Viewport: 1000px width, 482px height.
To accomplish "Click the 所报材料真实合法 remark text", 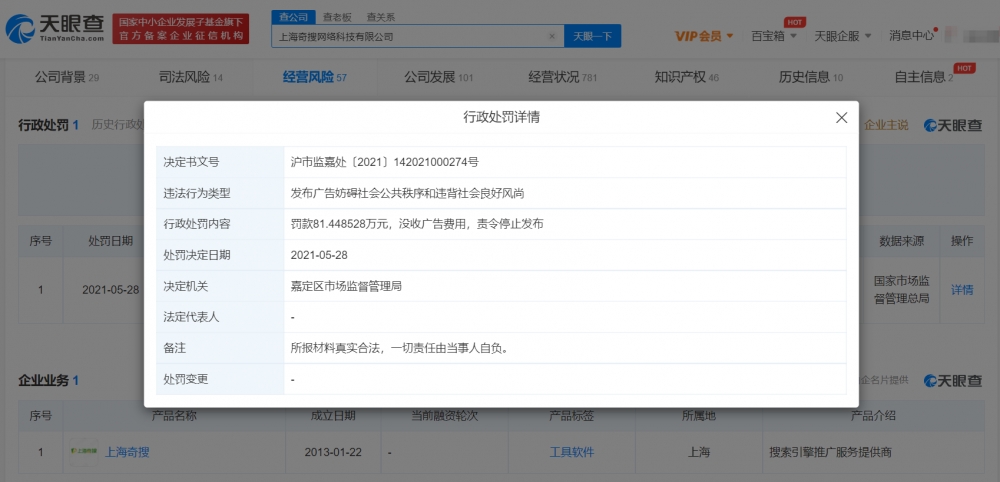I will [x=399, y=349].
